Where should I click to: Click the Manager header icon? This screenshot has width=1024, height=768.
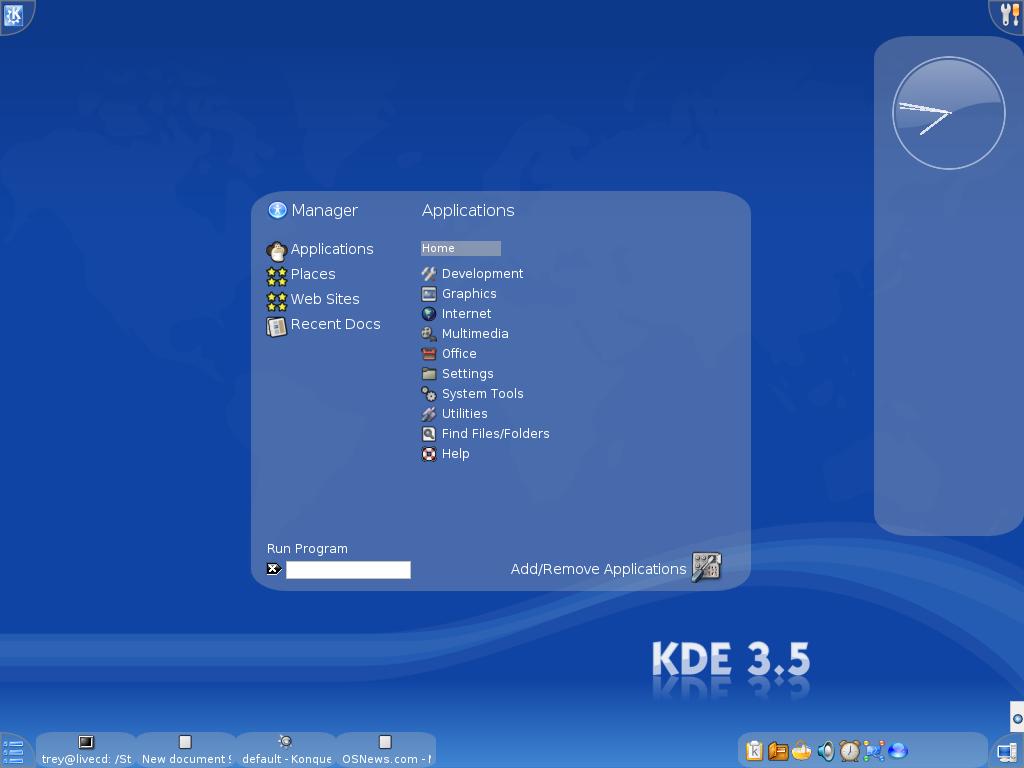(278, 210)
